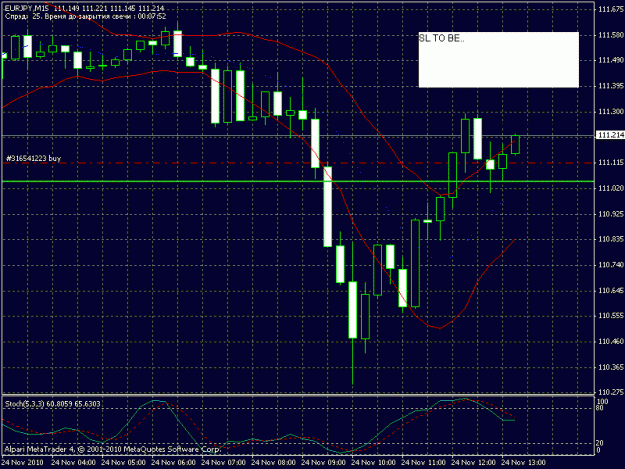Click the 110.740 price axis label

click(x=611, y=265)
